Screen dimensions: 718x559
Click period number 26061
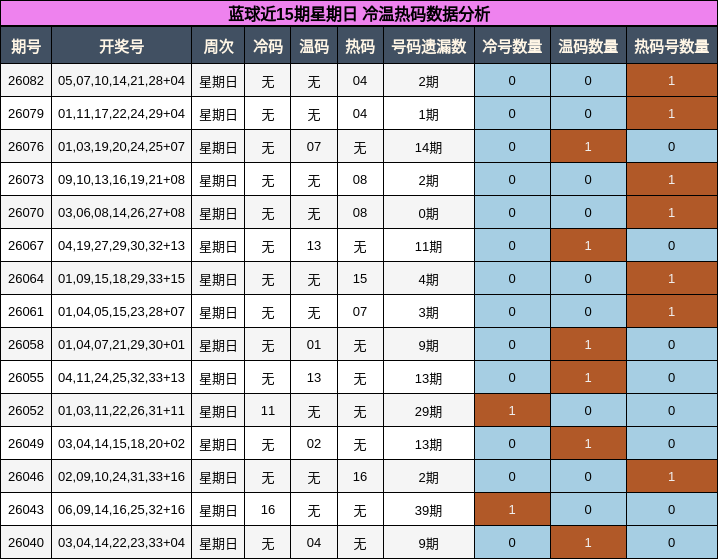26,311
